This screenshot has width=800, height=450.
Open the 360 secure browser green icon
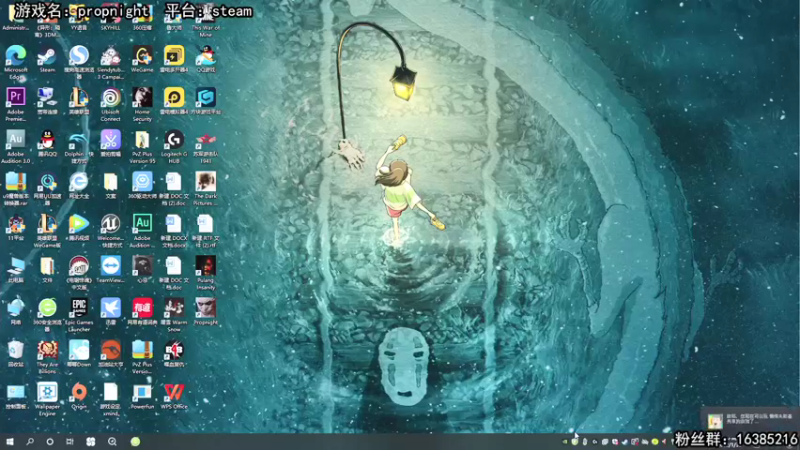(x=47, y=315)
